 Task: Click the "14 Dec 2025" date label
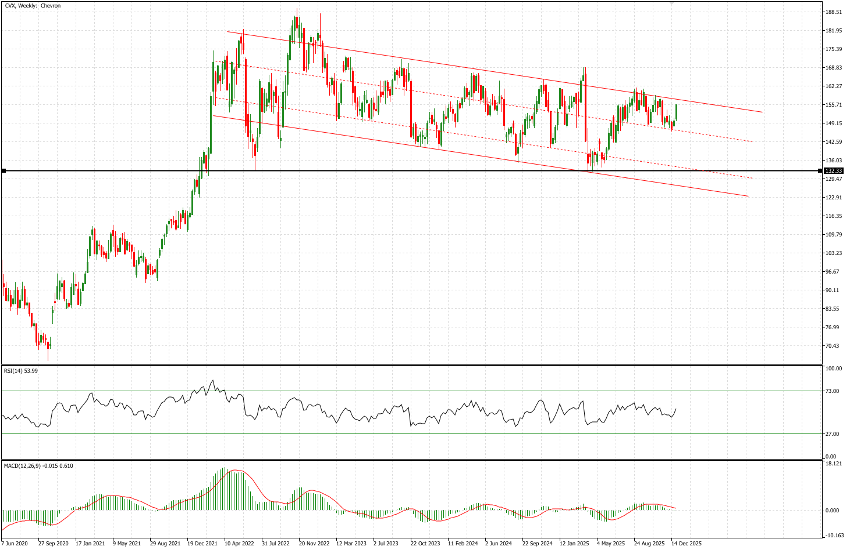point(685,545)
